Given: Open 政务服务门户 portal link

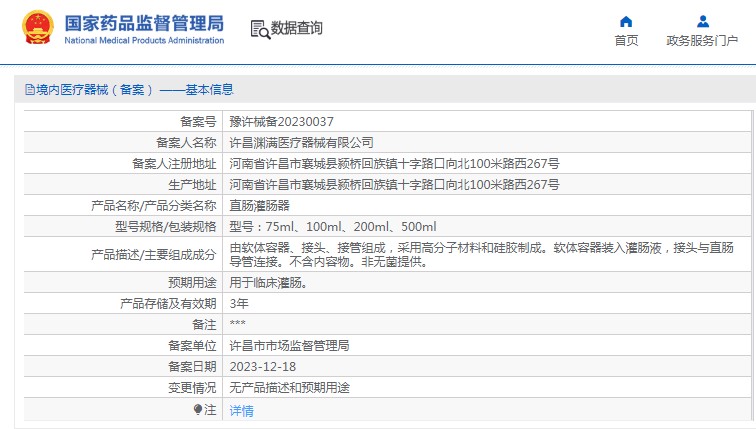Looking at the screenshot, I should pyautogui.click(x=702, y=40).
